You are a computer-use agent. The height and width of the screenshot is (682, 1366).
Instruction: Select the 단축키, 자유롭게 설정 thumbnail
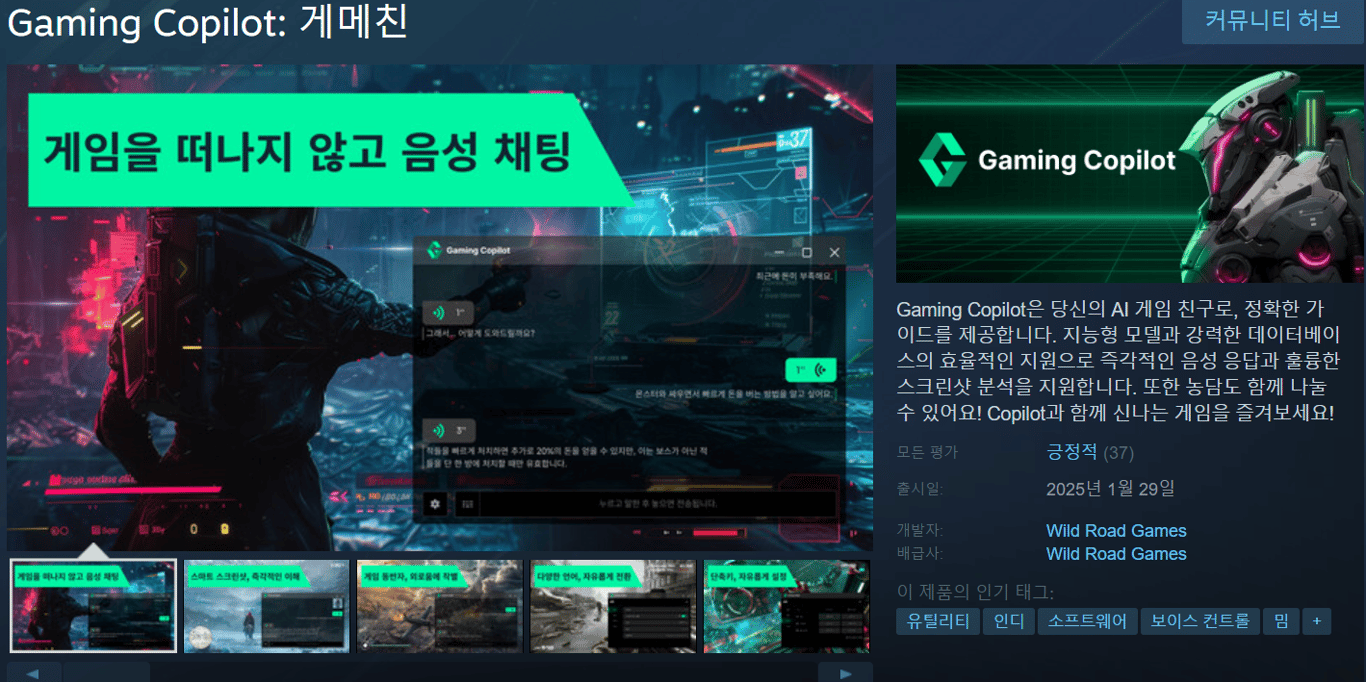click(x=788, y=606)
